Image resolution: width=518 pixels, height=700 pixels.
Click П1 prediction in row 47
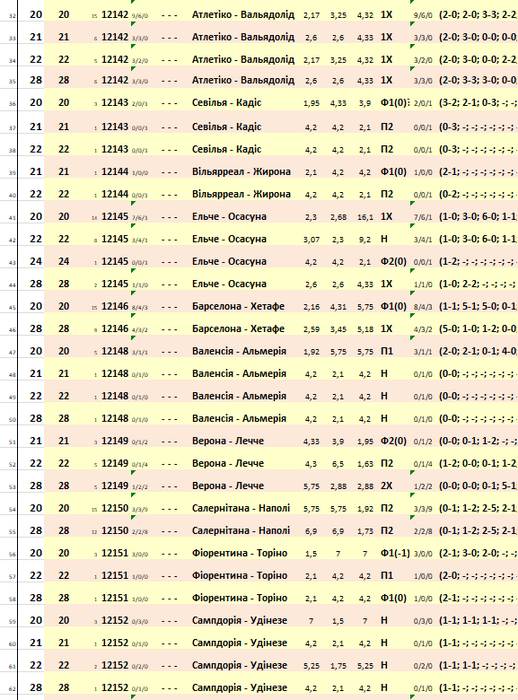(x=387, y=351)
